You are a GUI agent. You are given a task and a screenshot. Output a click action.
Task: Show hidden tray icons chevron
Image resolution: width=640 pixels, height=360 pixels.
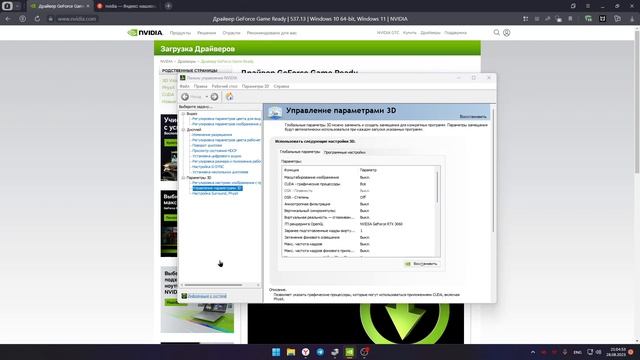tap(533, 352)
